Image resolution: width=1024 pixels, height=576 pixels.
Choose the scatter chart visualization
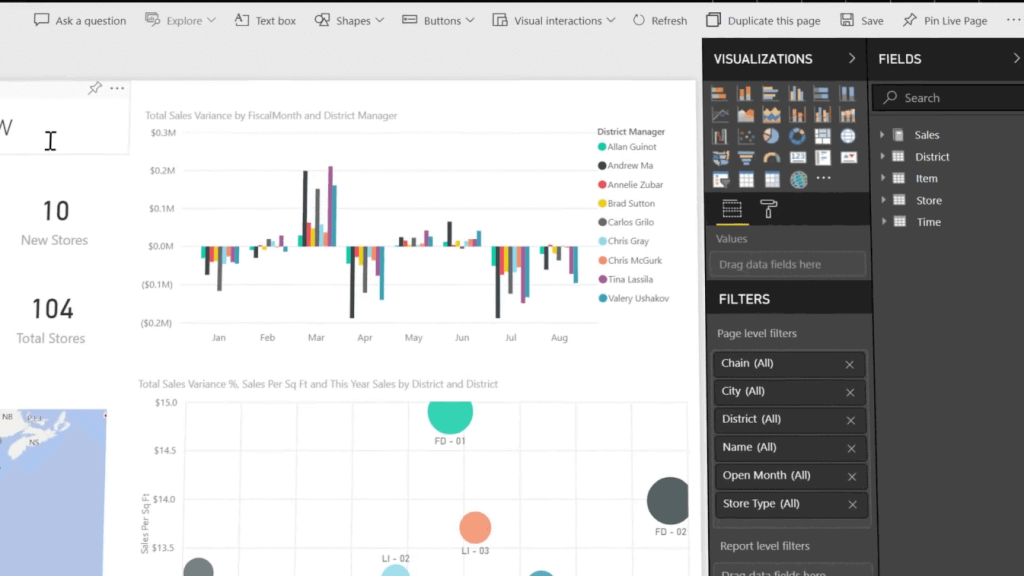[745, 135]
